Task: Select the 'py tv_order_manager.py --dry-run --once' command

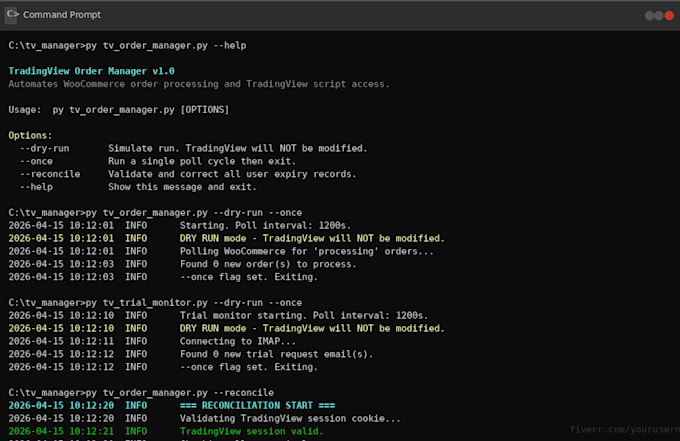Action: (193, 212)
